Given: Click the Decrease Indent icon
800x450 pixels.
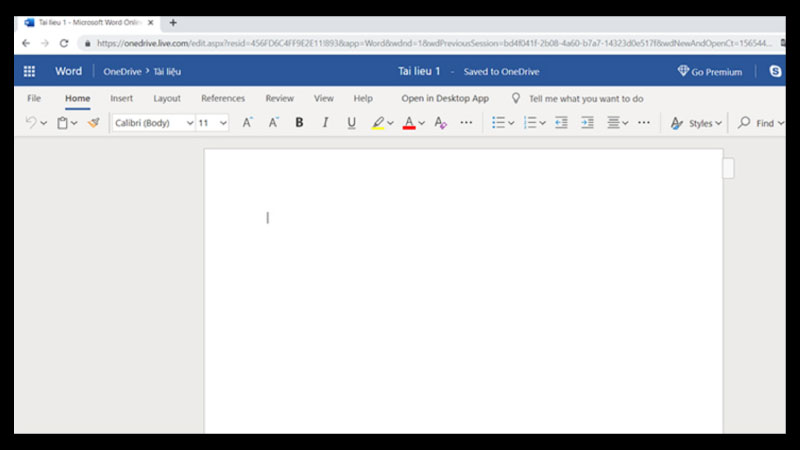Looking at the screenshot, I should [x=561, y=123].
